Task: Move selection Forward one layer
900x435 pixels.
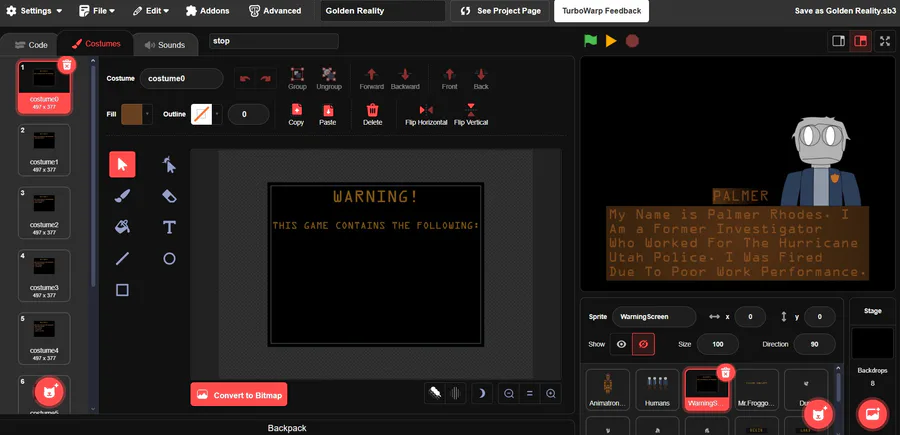Action: point(371,79)
